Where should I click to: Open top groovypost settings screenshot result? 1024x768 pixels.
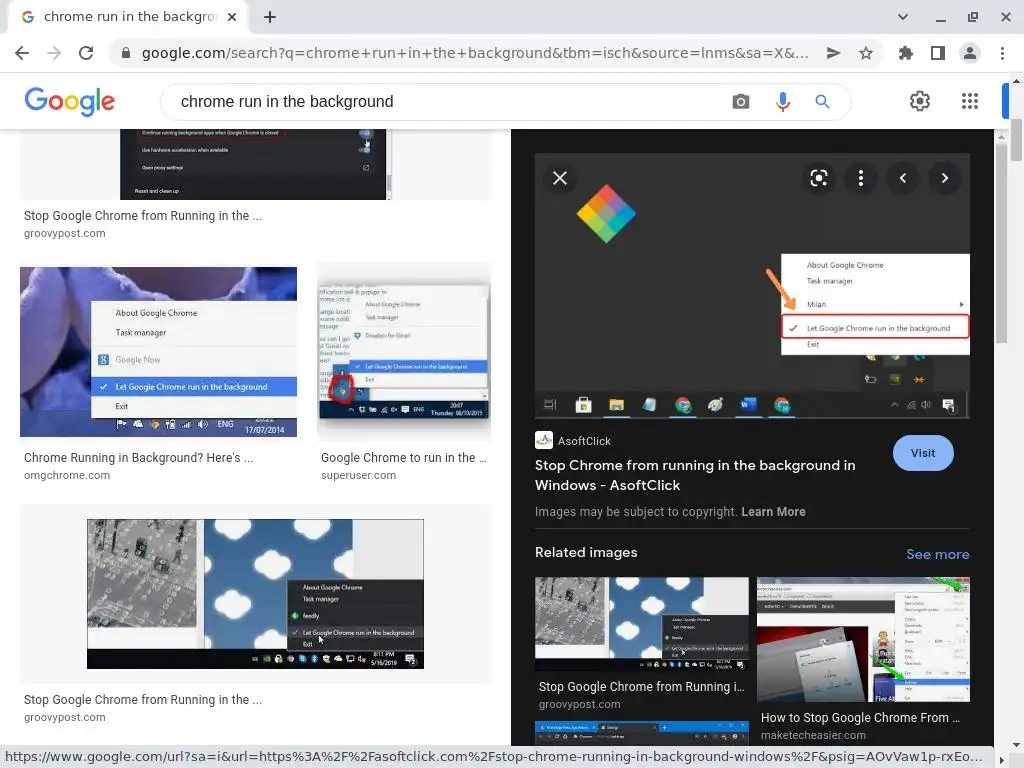(x=255, y=165)
